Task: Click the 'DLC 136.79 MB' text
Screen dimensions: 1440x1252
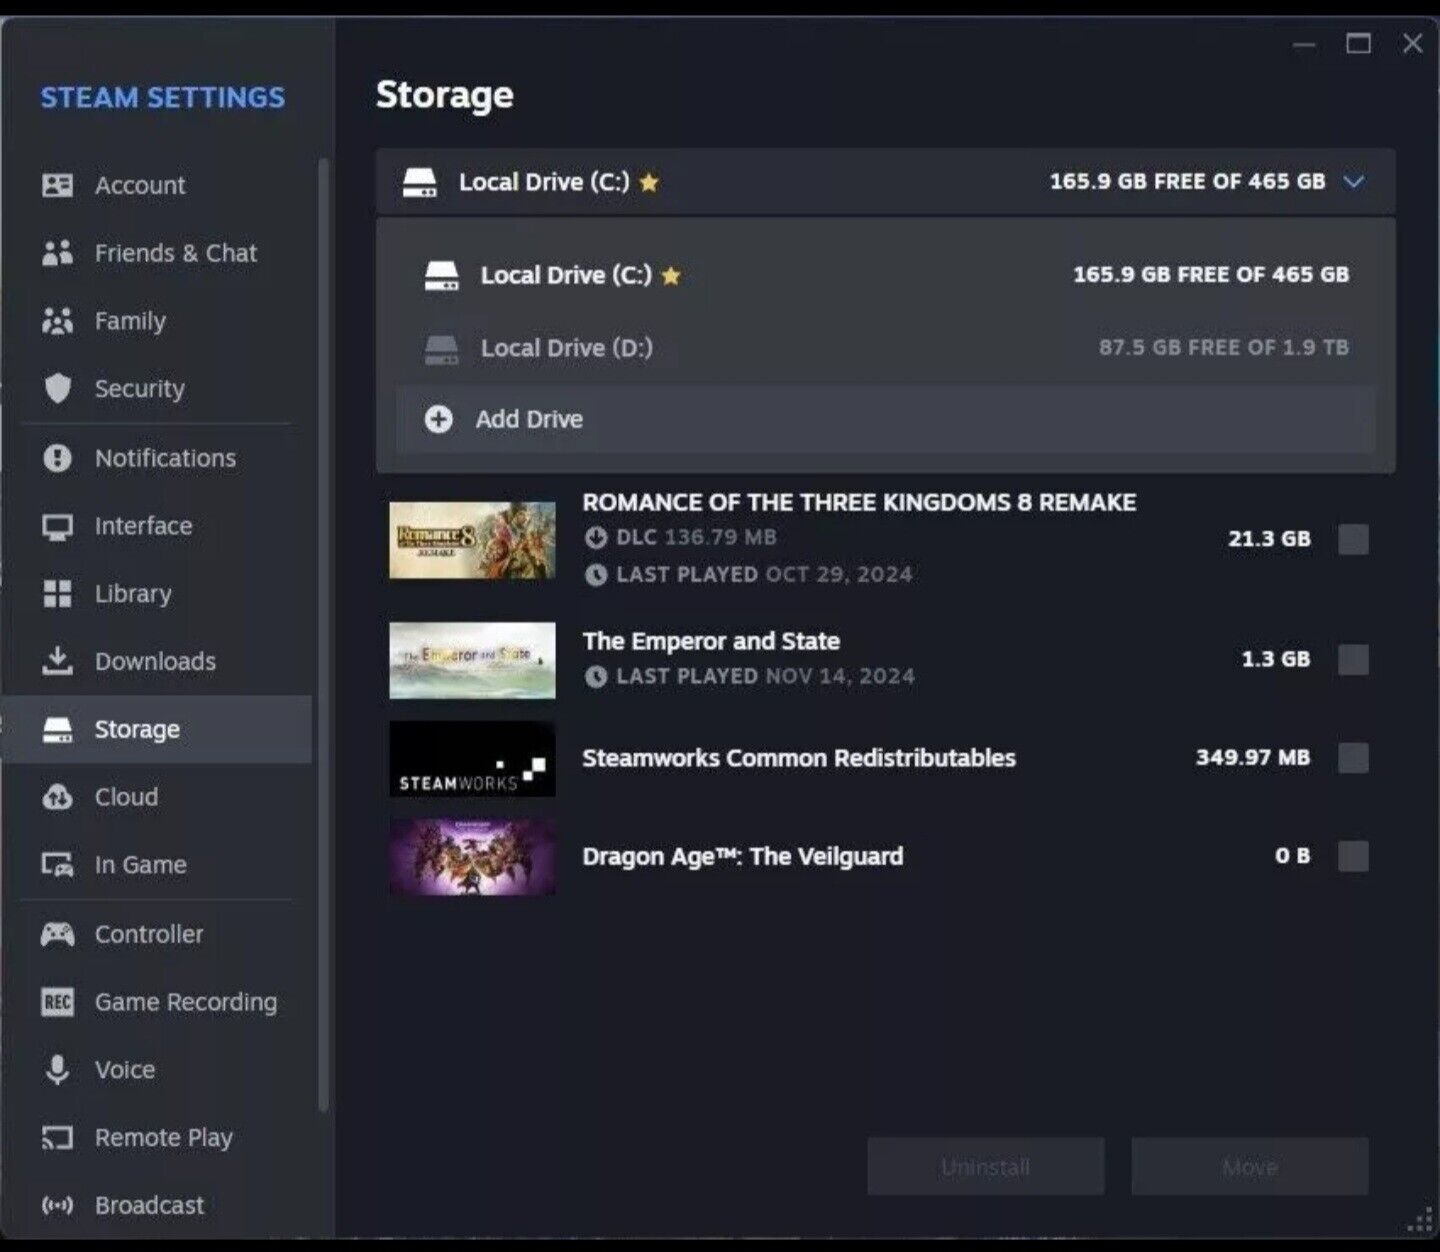Action: (x=696, y=538)
